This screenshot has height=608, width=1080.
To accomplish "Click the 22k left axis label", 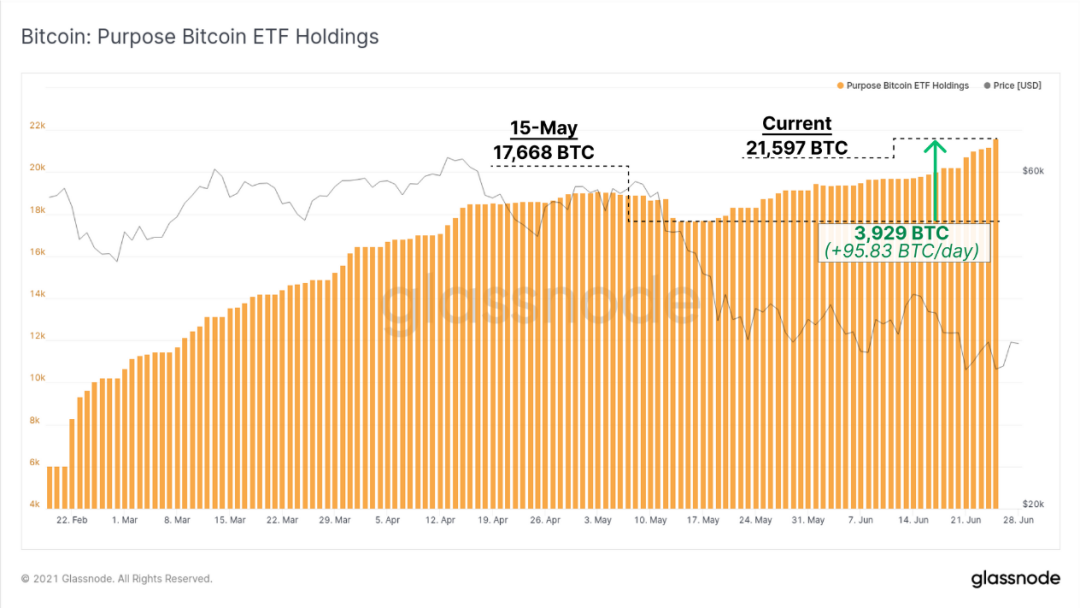I will coord(37,125).
